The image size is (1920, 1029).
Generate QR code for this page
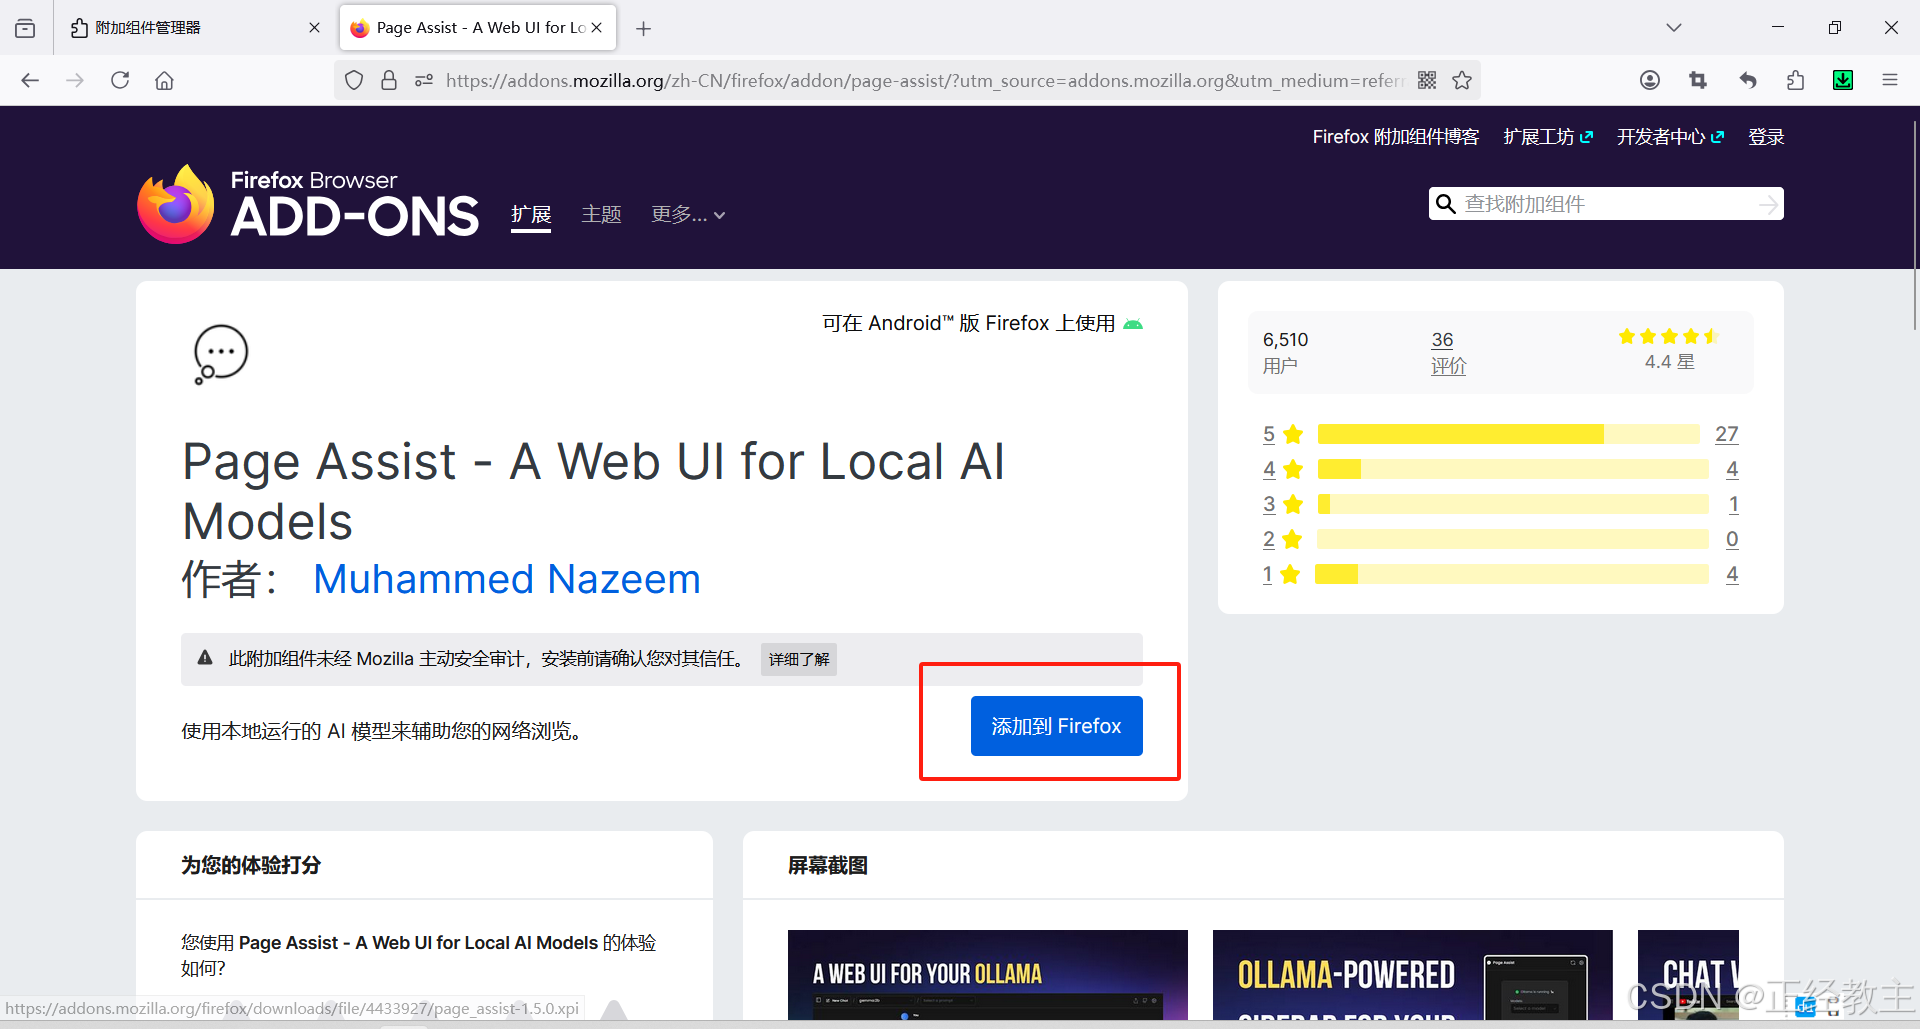(x=1427, y=80)
